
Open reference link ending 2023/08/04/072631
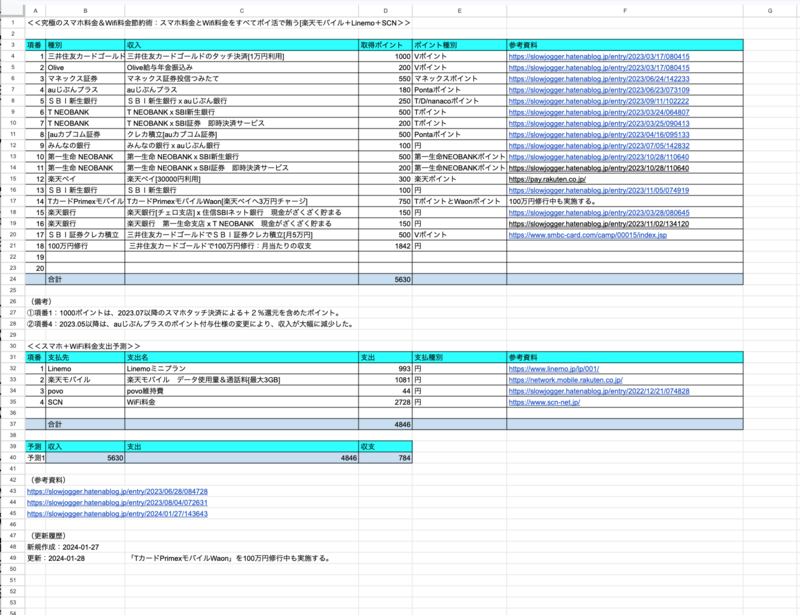(x=117, y=503)
